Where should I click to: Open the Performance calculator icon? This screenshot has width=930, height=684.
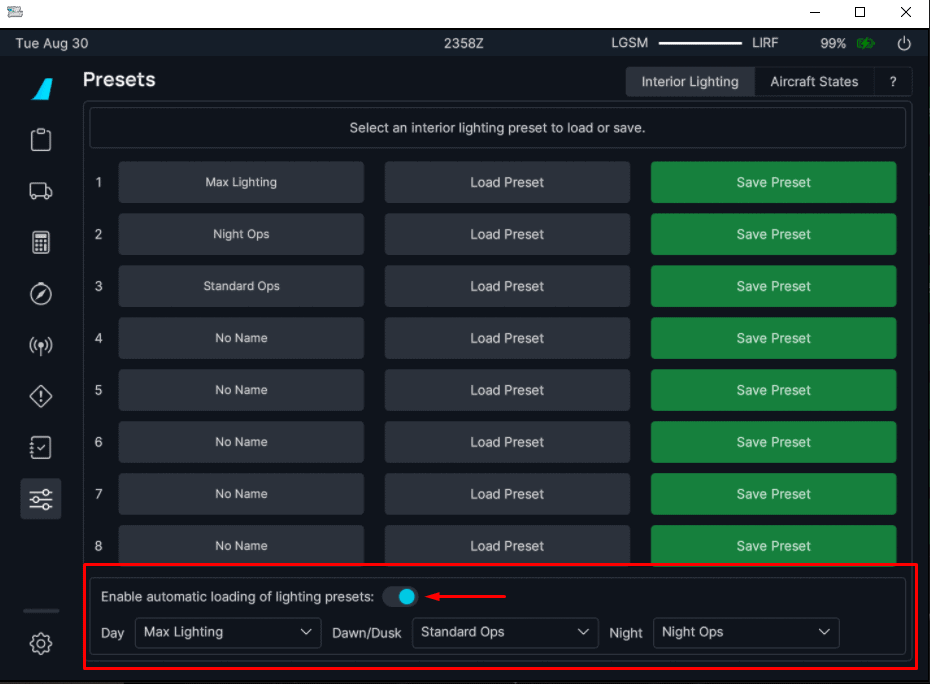tap(41, 242)
